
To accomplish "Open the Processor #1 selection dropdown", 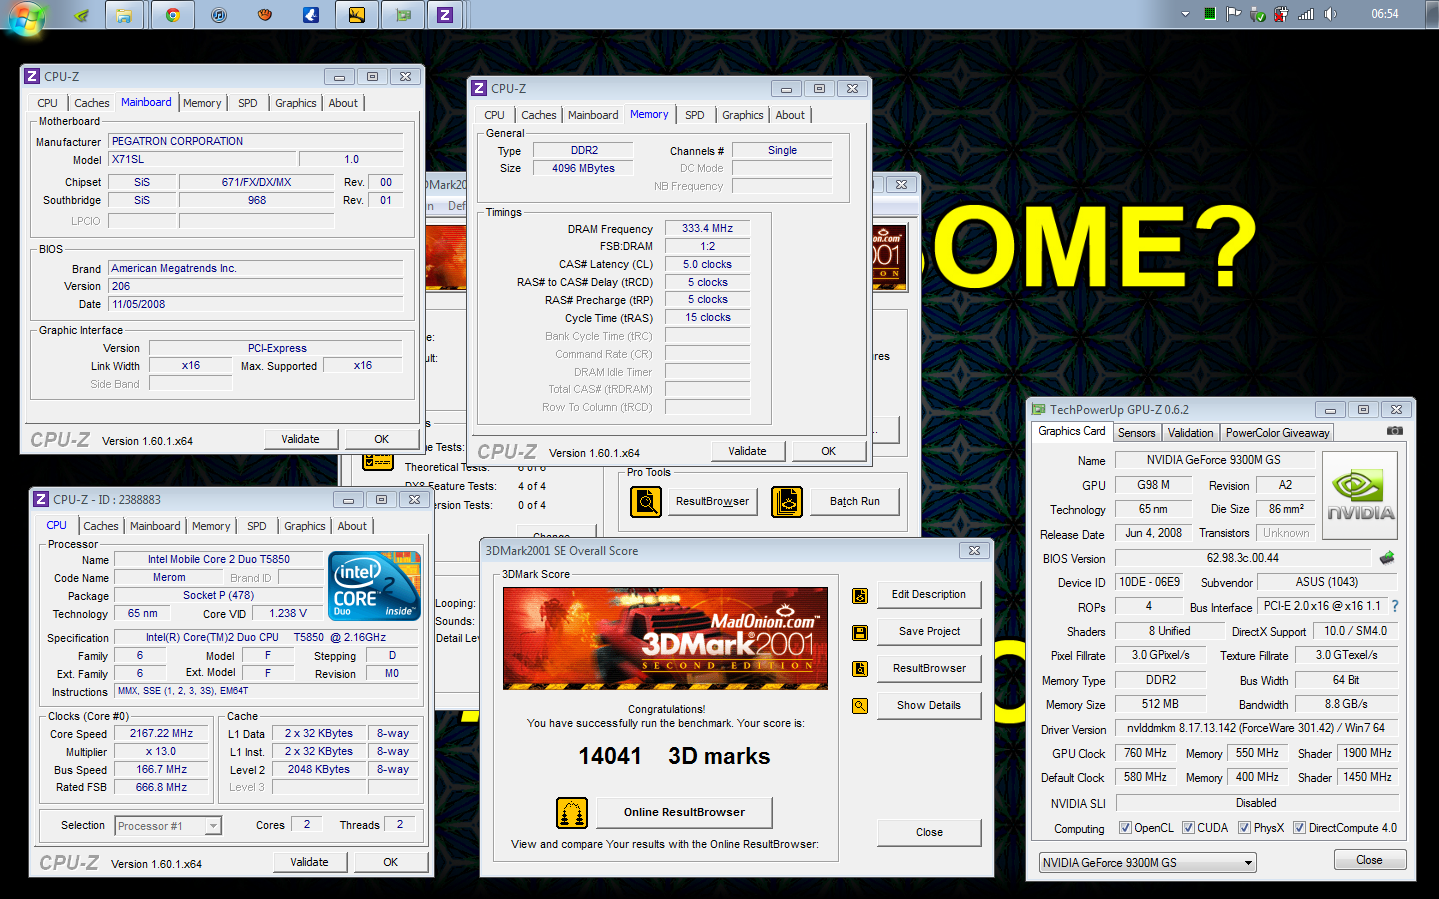I will click(168, 826).
